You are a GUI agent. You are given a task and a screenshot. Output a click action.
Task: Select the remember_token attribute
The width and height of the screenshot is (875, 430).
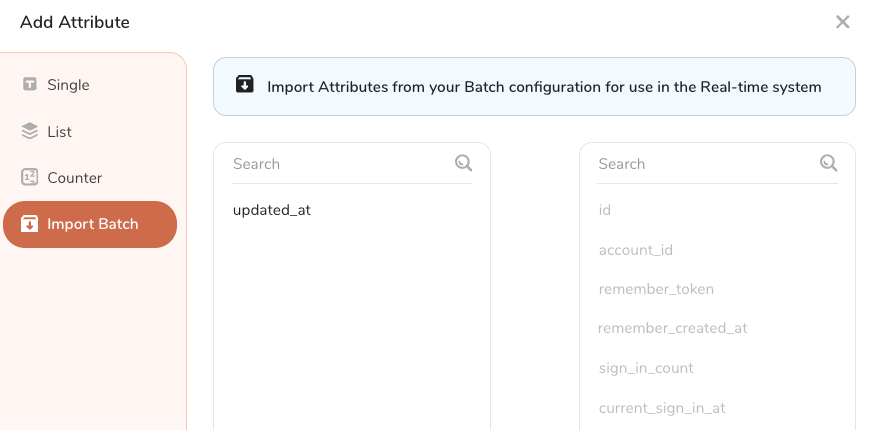(x=656, y=289)
